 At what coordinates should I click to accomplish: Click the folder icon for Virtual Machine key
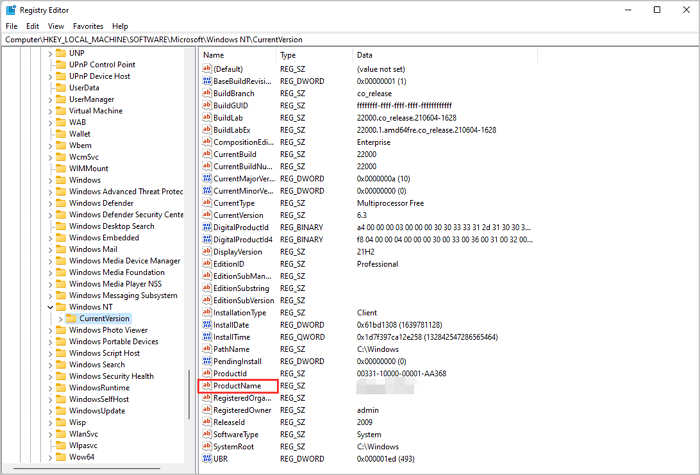[60, 110]
